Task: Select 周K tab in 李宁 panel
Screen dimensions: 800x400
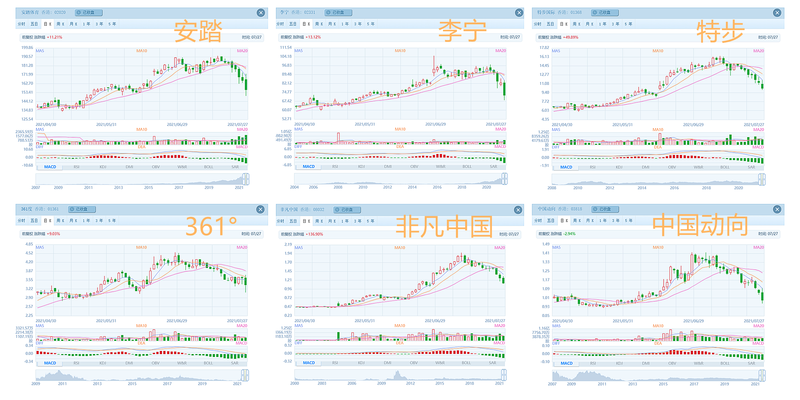Action: tap(318, 23)
